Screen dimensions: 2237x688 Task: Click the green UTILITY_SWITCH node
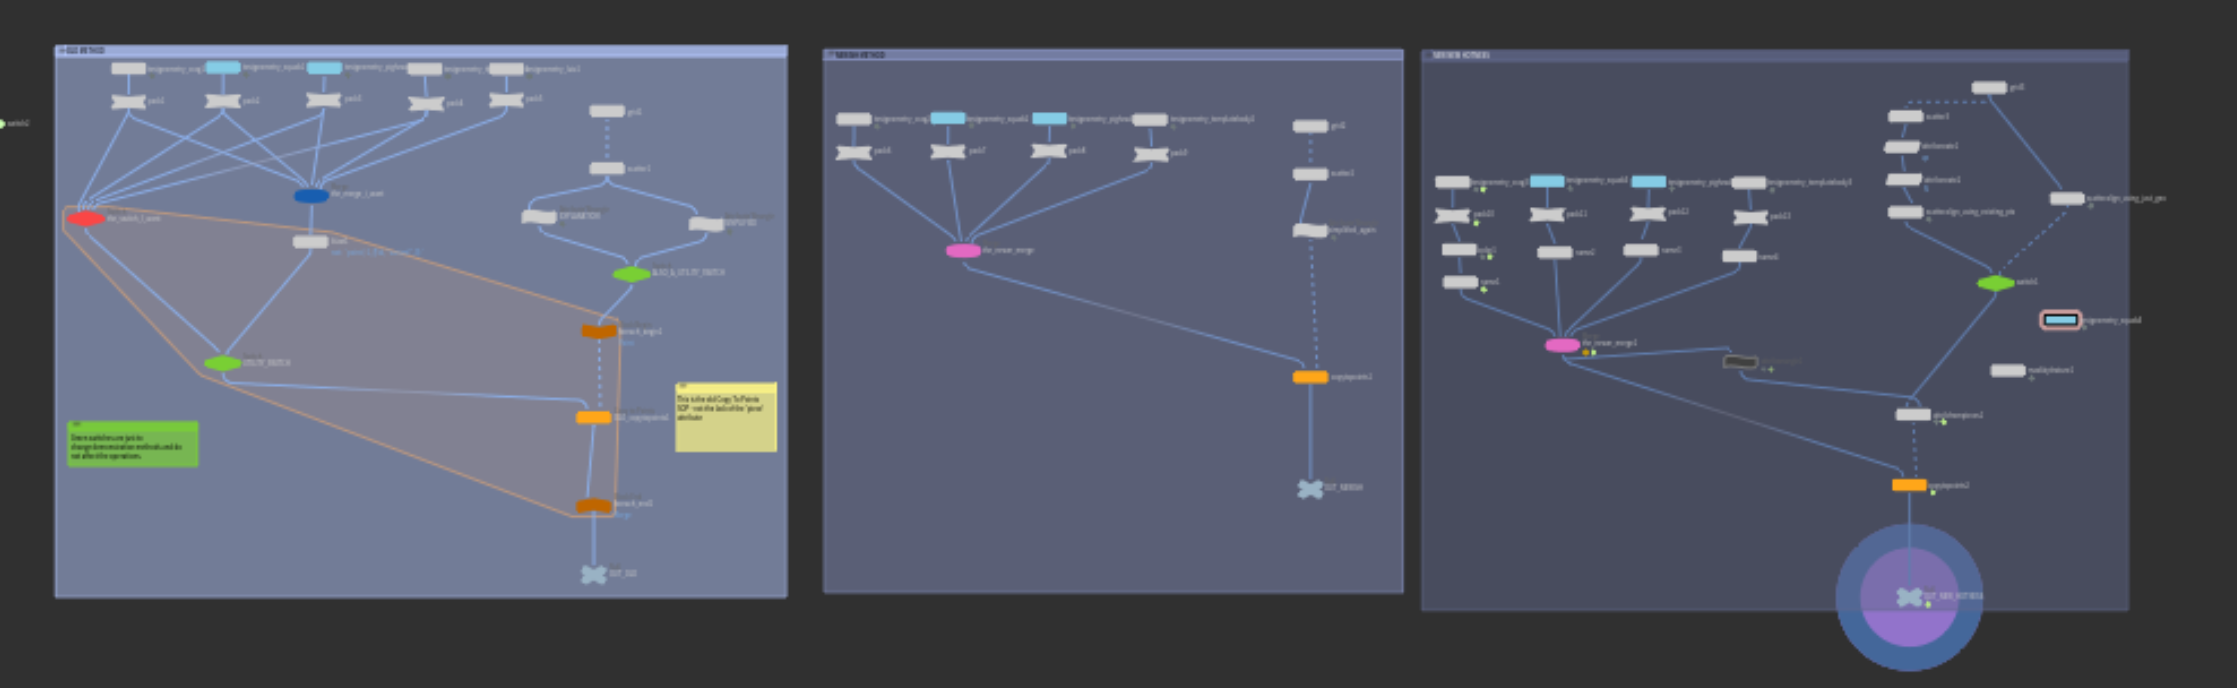[222, 364]
